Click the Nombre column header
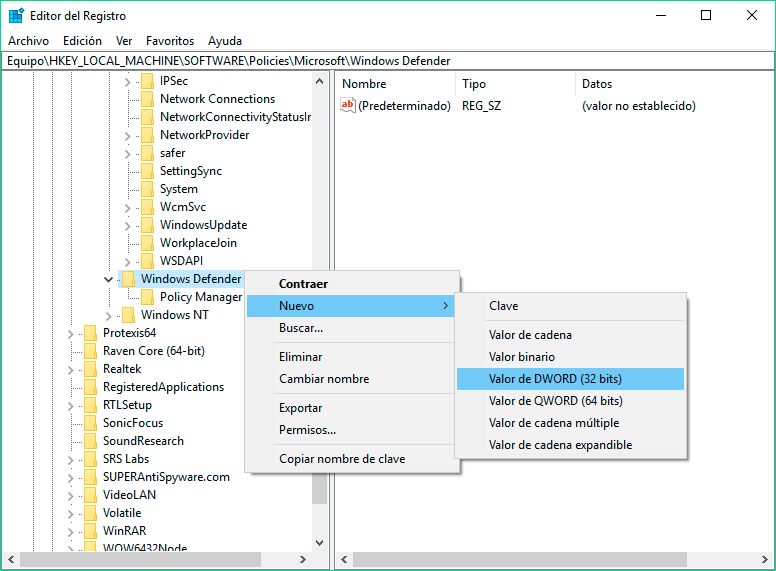The image size is (776, 571). click(x=395, y=84)
